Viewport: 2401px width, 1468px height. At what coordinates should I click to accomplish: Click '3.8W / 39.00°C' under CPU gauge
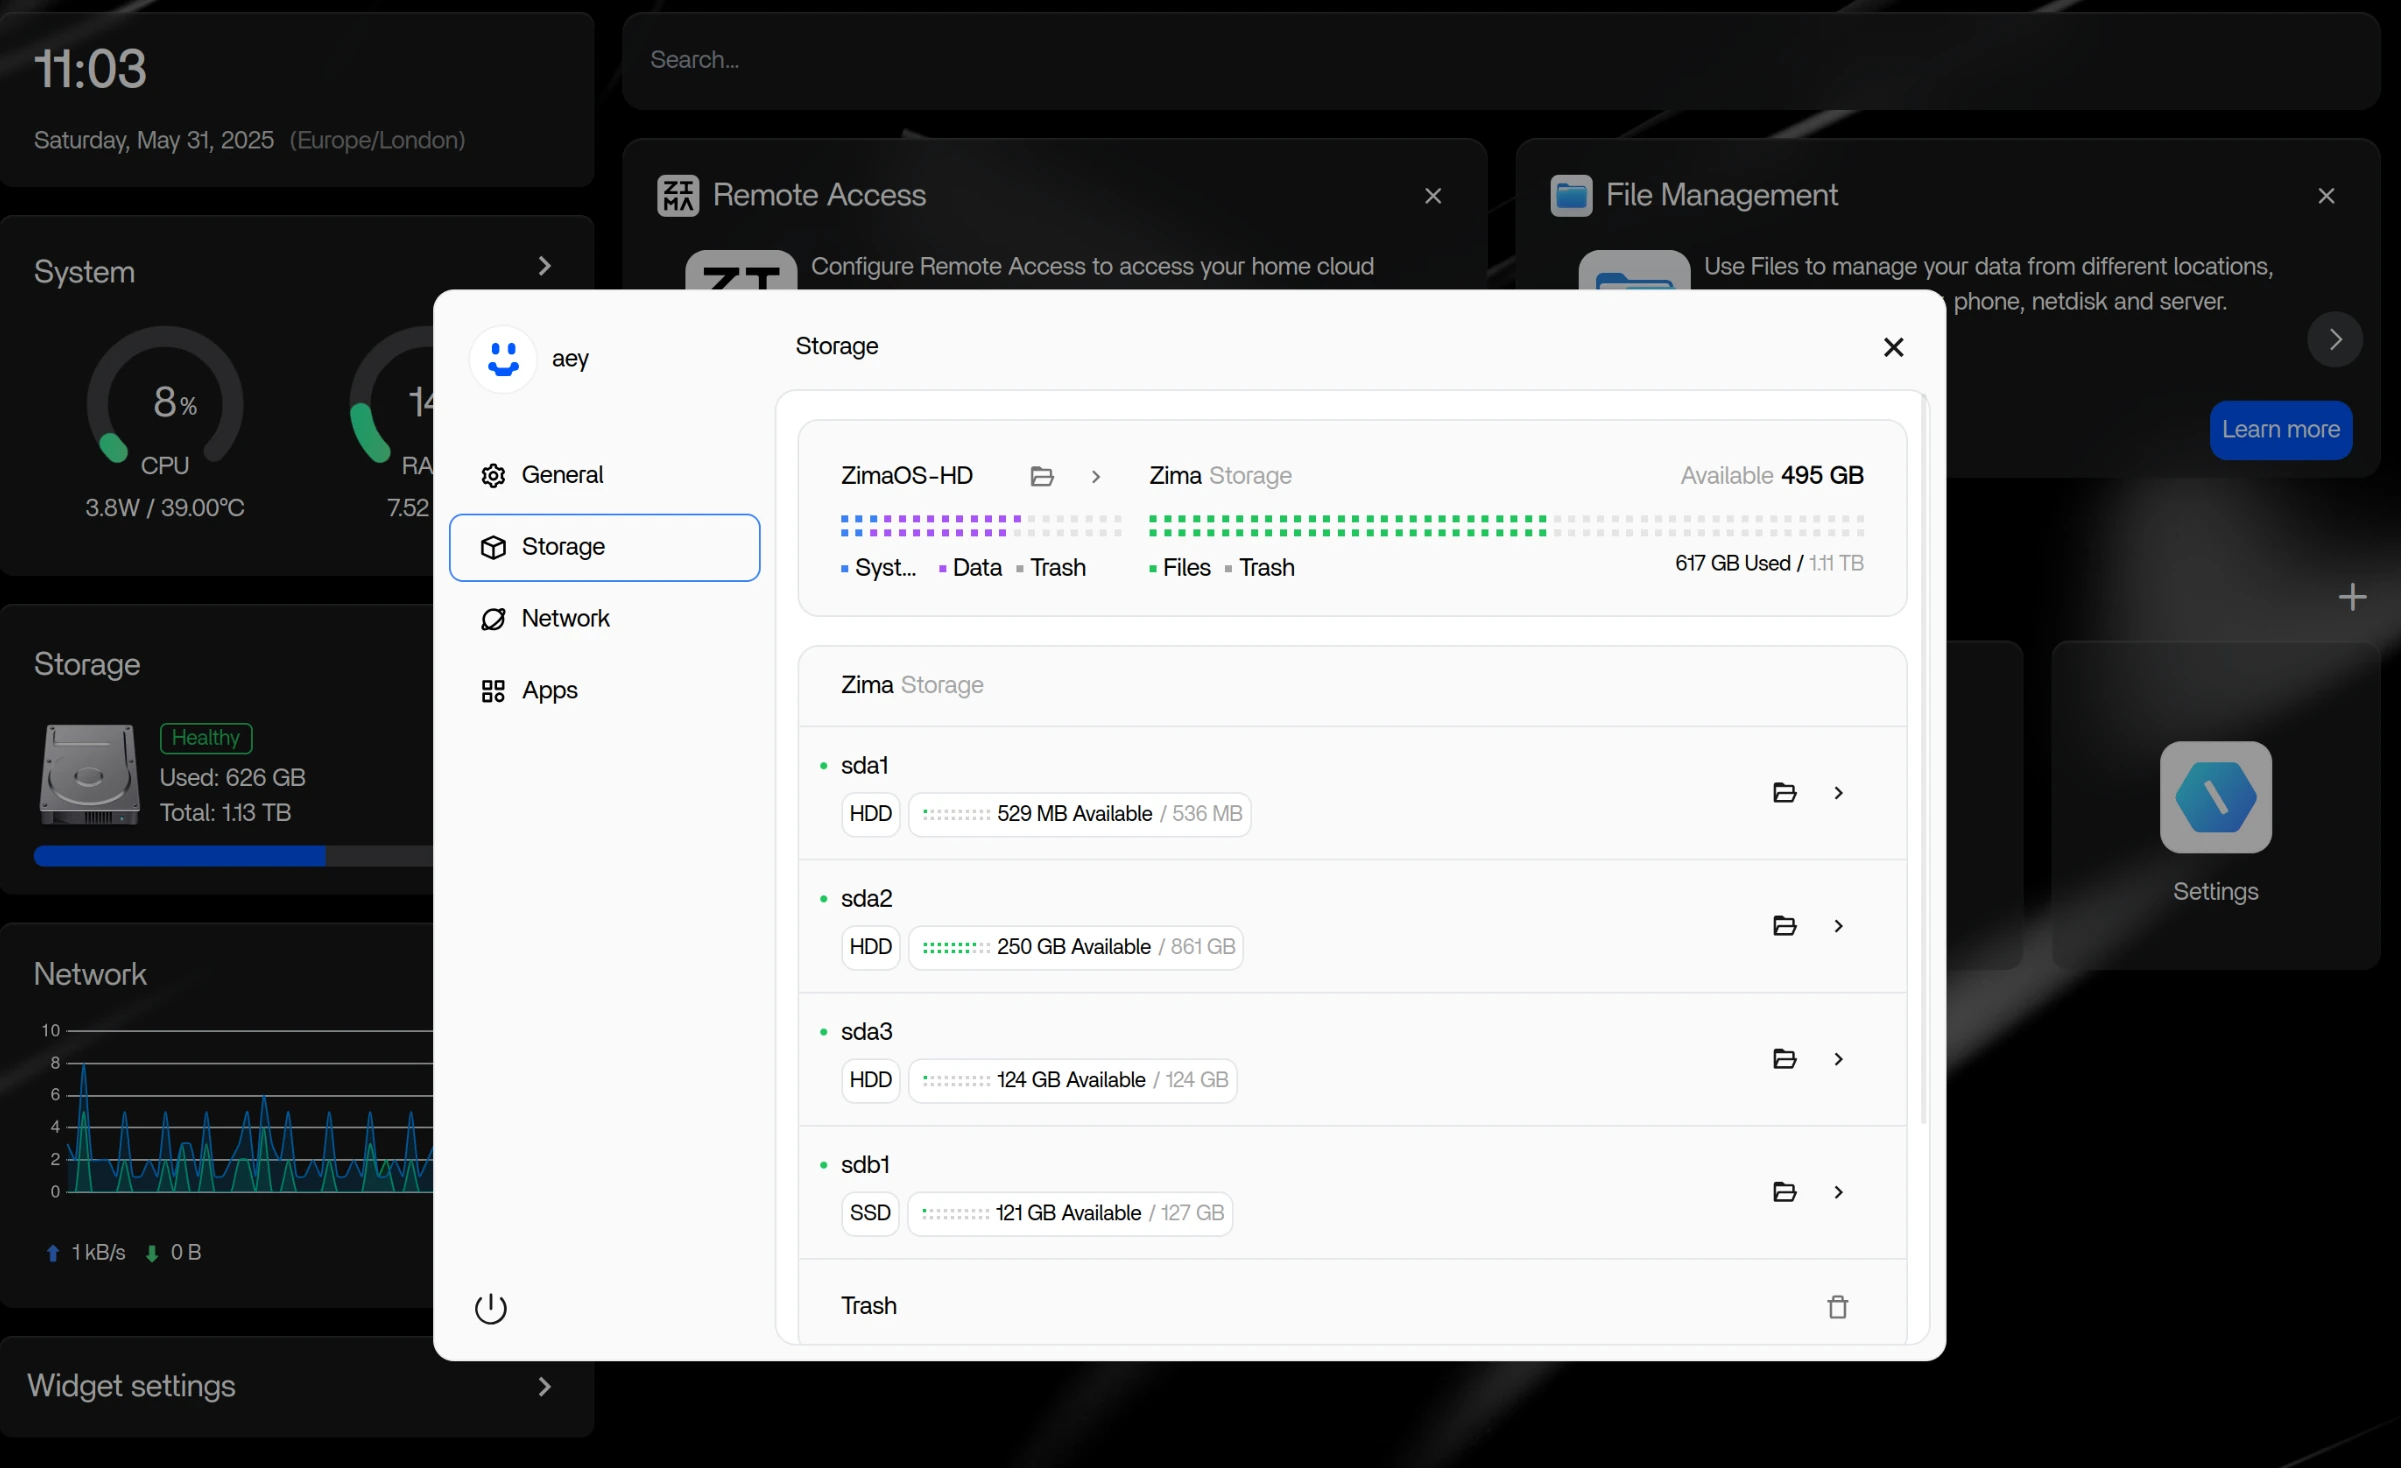pyautogui.click(x=164, y=508)
